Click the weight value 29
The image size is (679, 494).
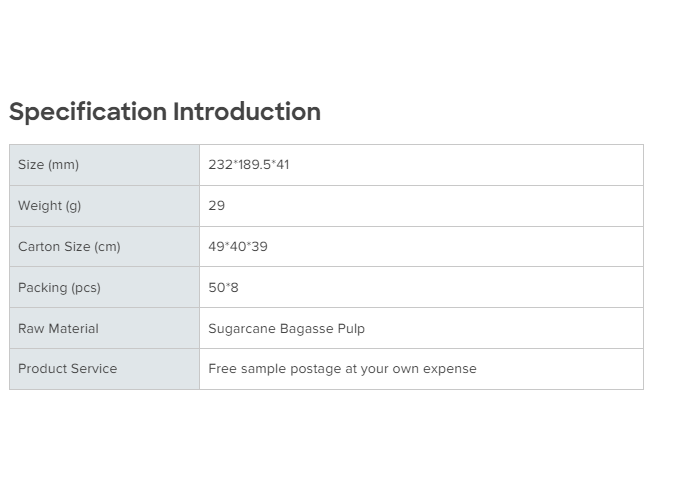point(217,206)
